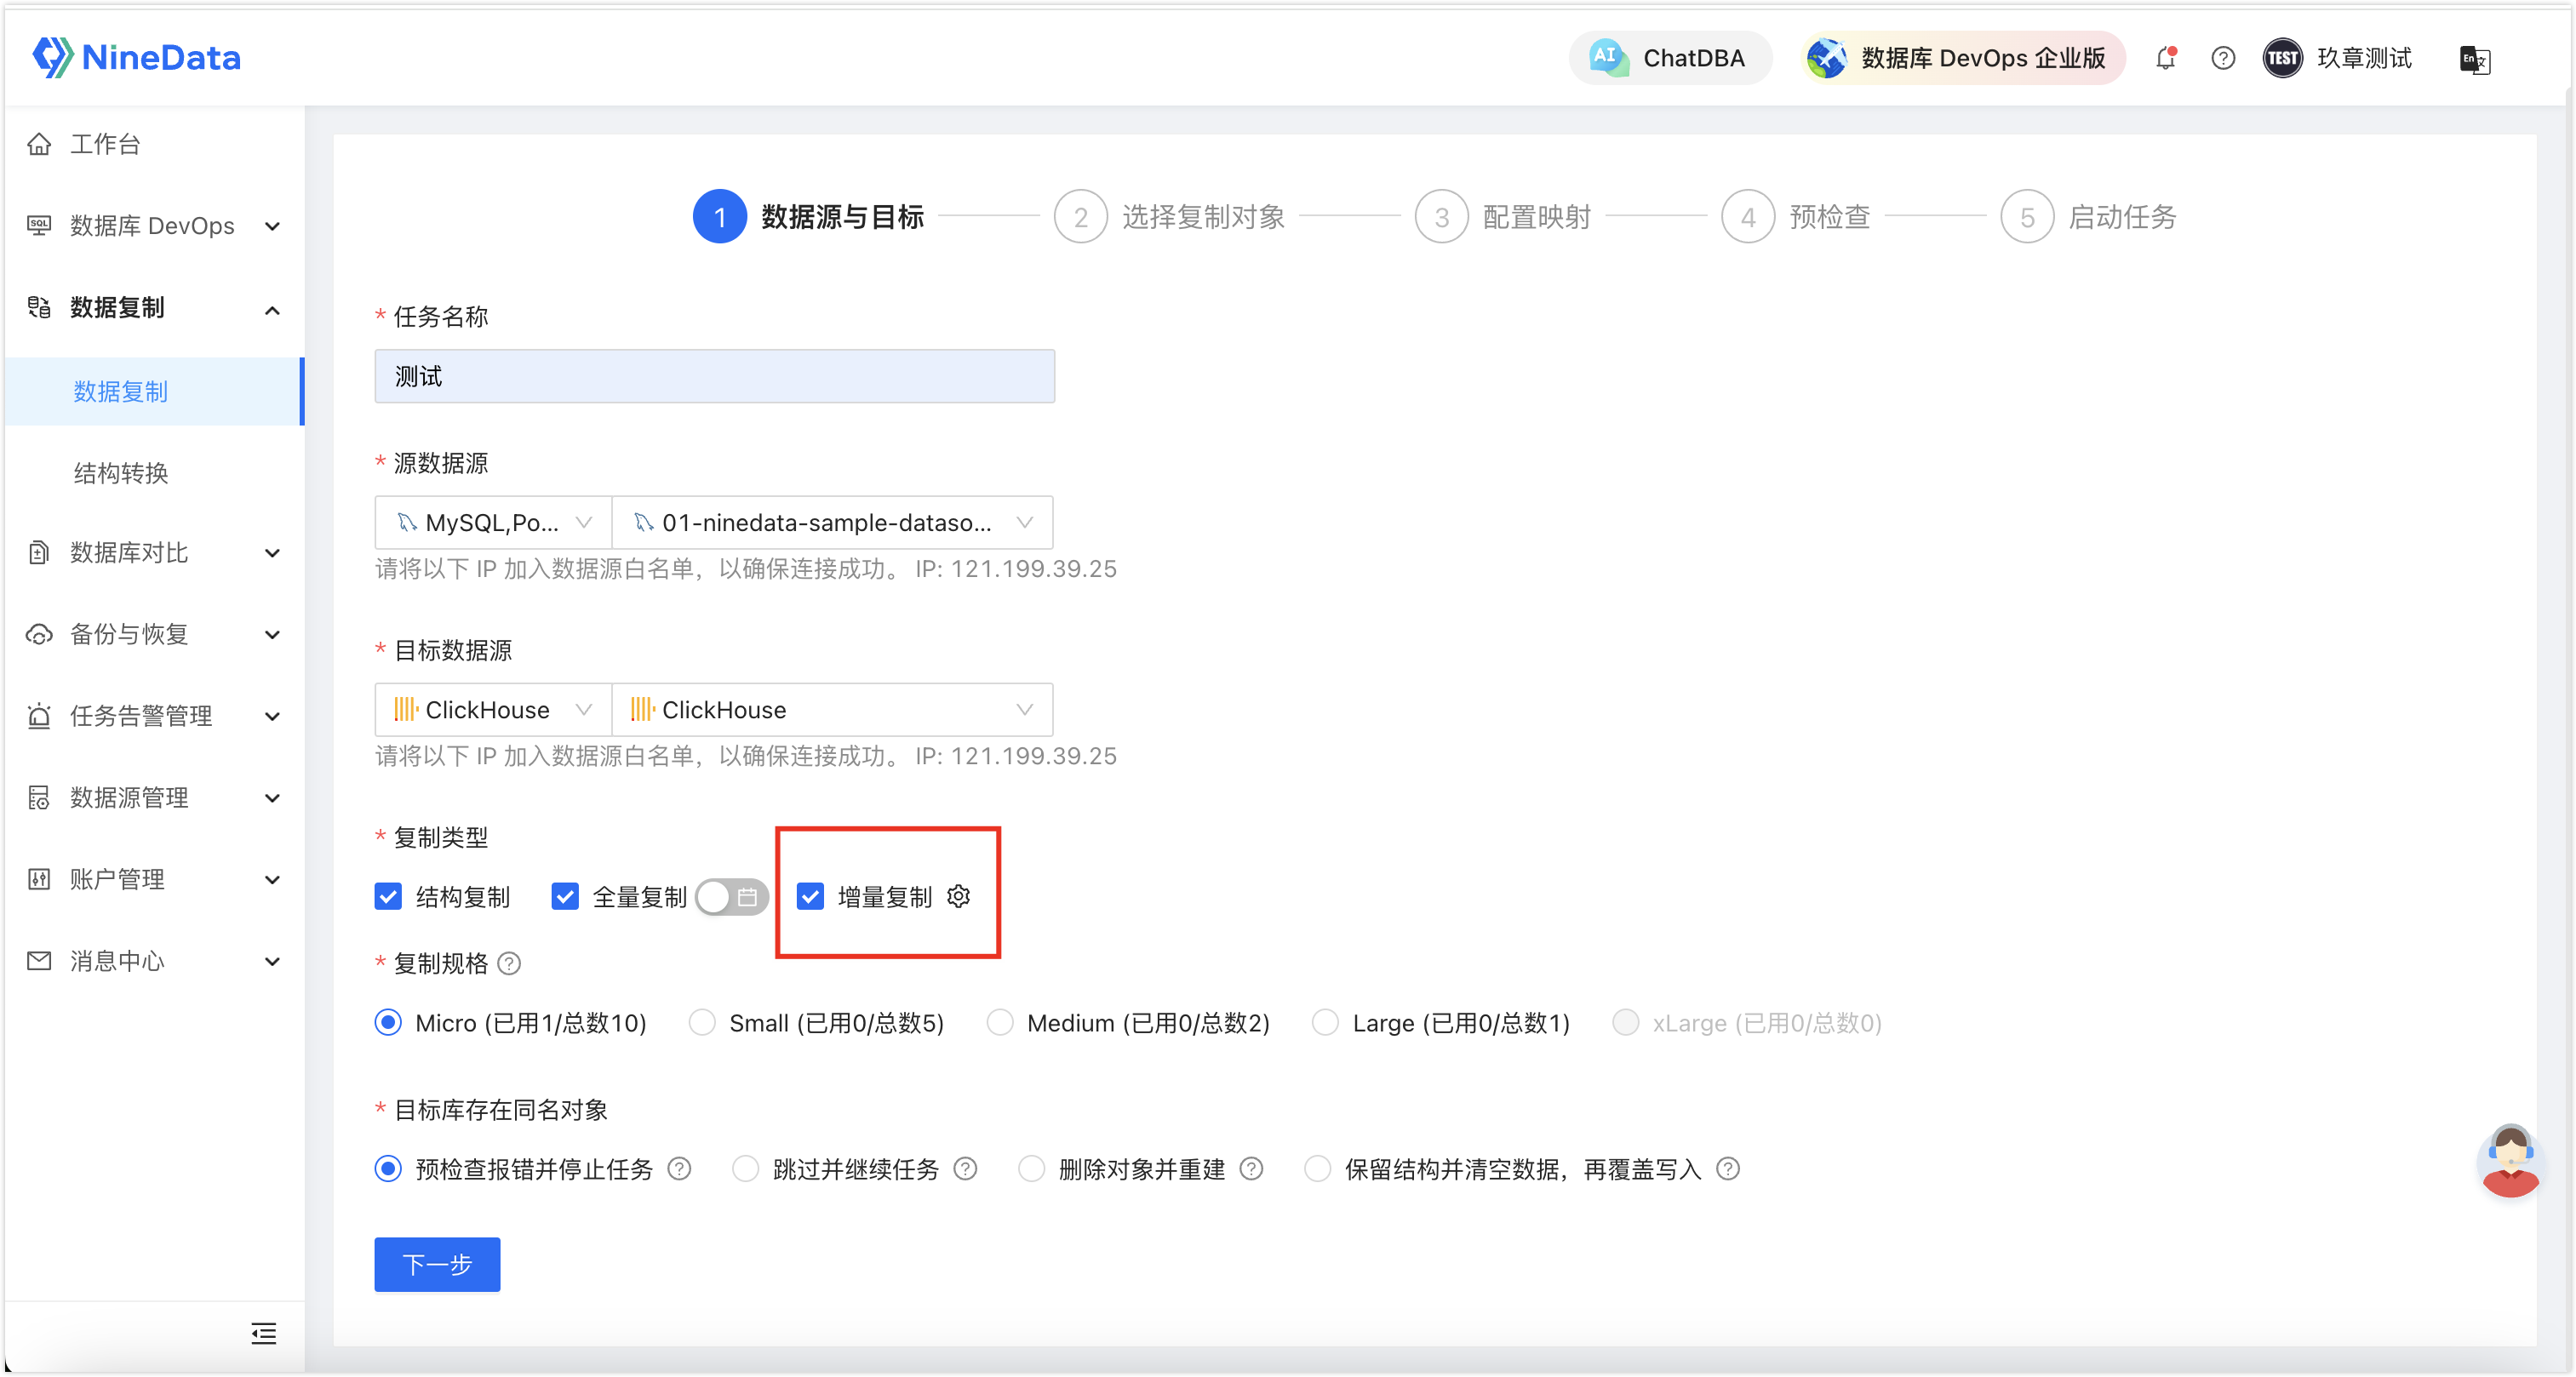2576x1377 pixels.
Task: Expand the 数据库对比 sidebar menu
Action: pos(272,553)
